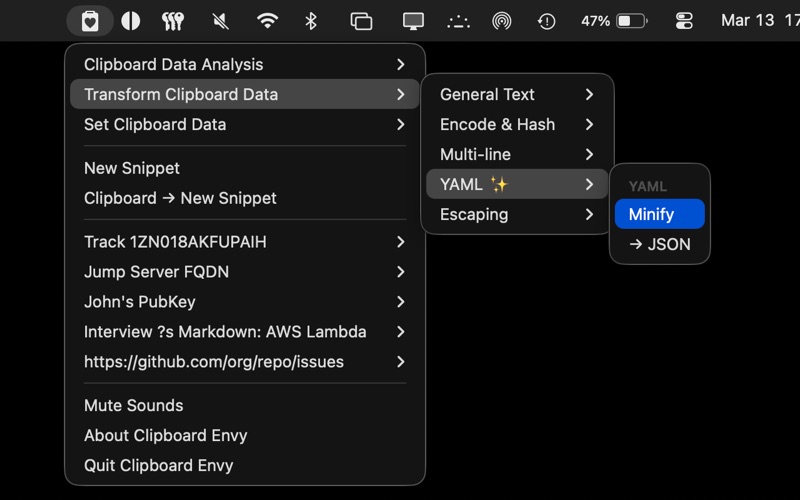Open Set Clipboard Data submenu
The image size is (800, 500).
(x=245, y=124)
